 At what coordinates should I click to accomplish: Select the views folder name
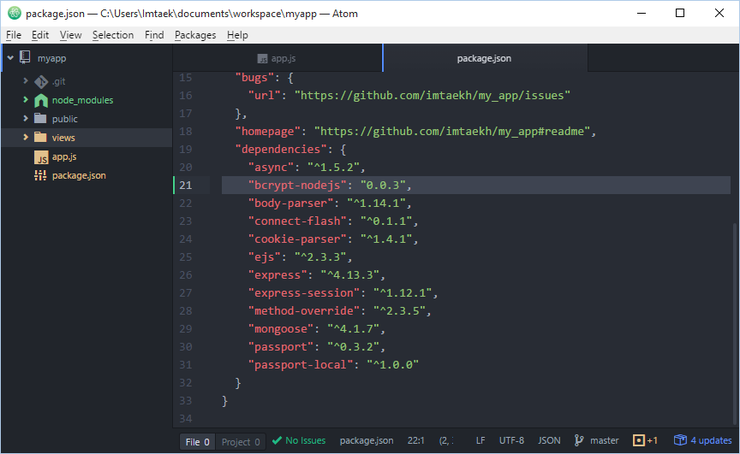(64, 138)
